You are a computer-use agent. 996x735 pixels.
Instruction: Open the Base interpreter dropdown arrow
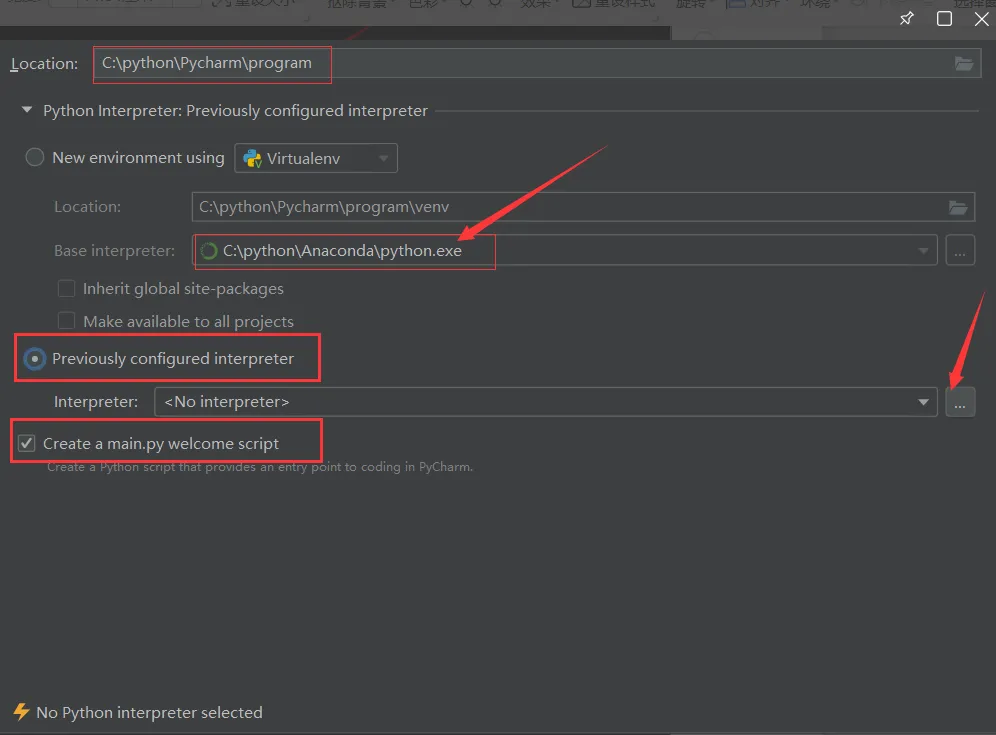coord(923,251)
